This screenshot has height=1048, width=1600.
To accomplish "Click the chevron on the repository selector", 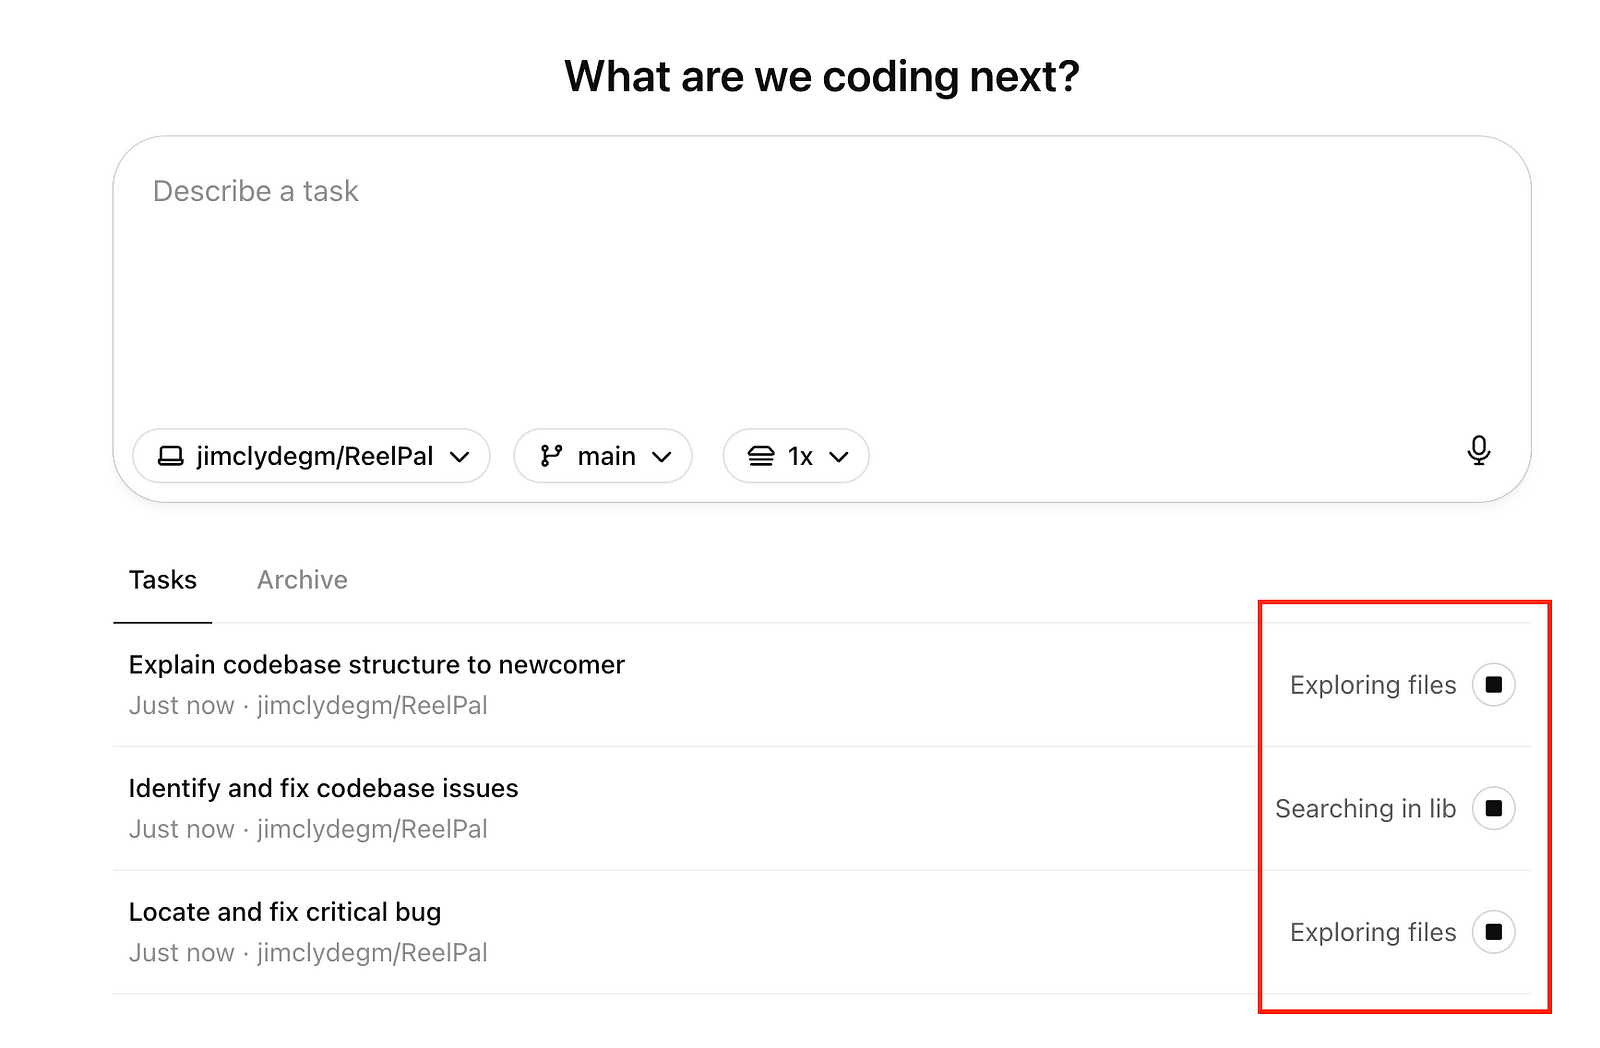I will click(460, 456).
